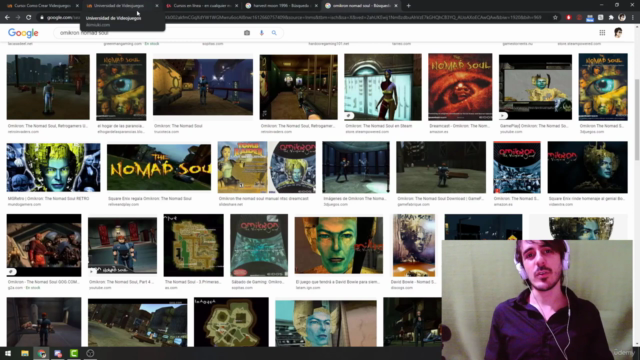This screenshot has height=360, width=640.
Task: Follow the 'youtube.com' source under Part 4
Action: pos(100,288)
